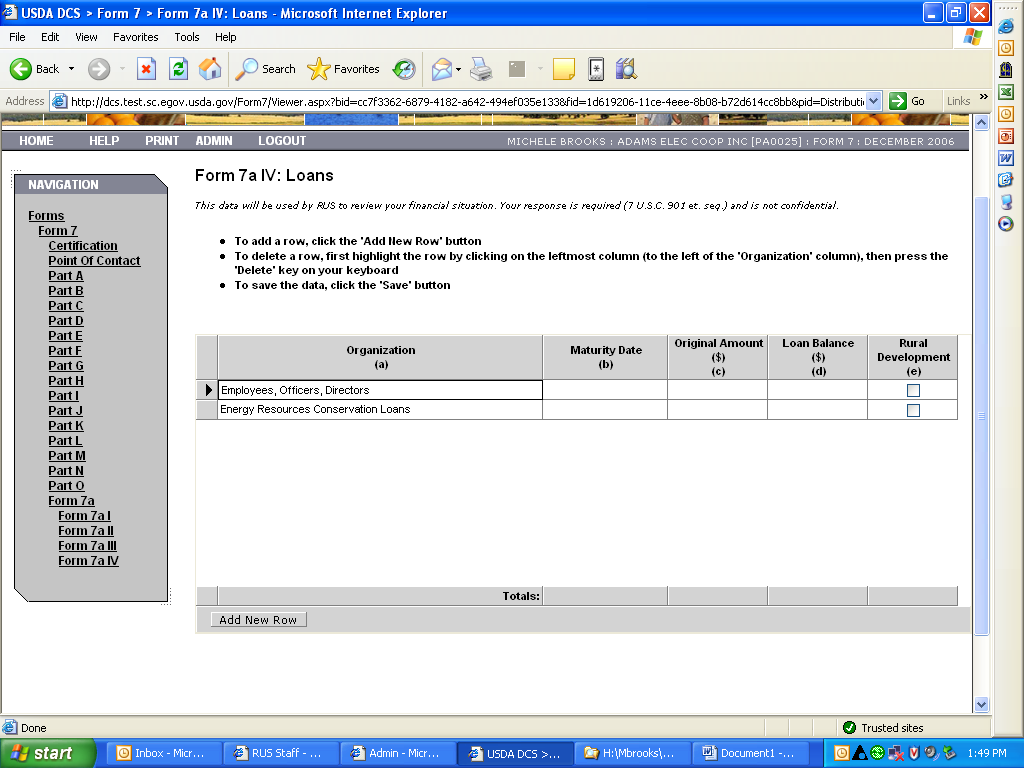
Task: Click the Start button on the taskbar
Action: [47, 753]
